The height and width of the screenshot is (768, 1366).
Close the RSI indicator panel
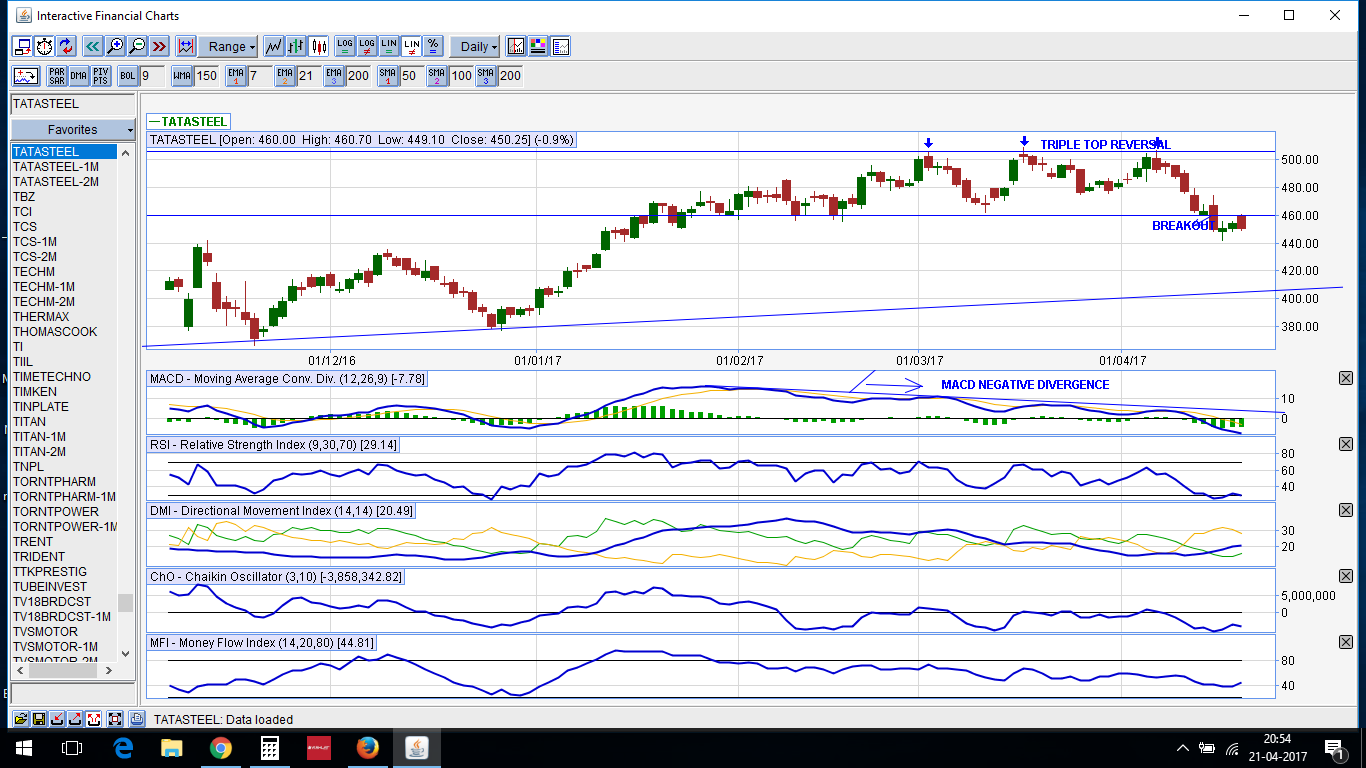pos(1345,444)
